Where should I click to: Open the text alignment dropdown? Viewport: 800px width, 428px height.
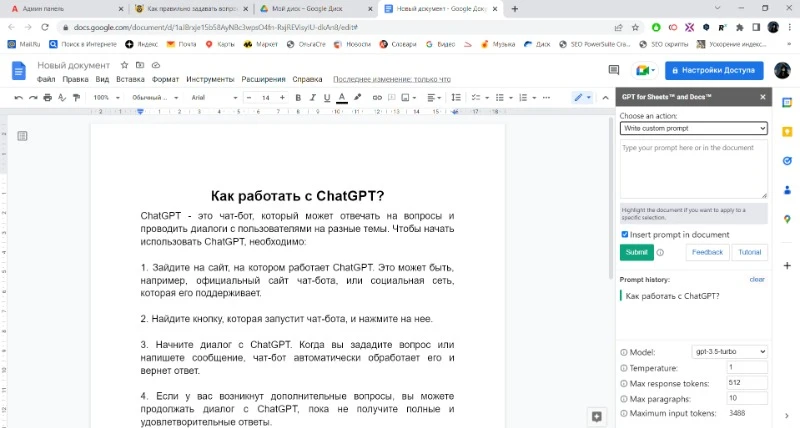click(x=434, y=97)
